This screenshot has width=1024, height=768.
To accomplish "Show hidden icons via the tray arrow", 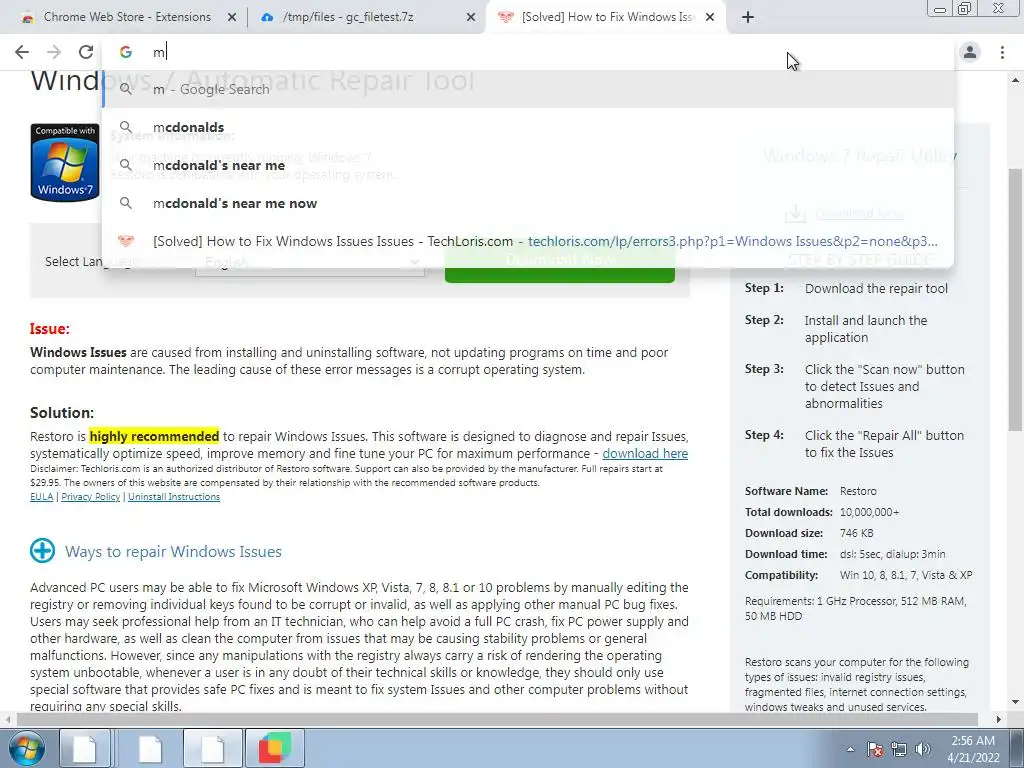I will (850, 749).
